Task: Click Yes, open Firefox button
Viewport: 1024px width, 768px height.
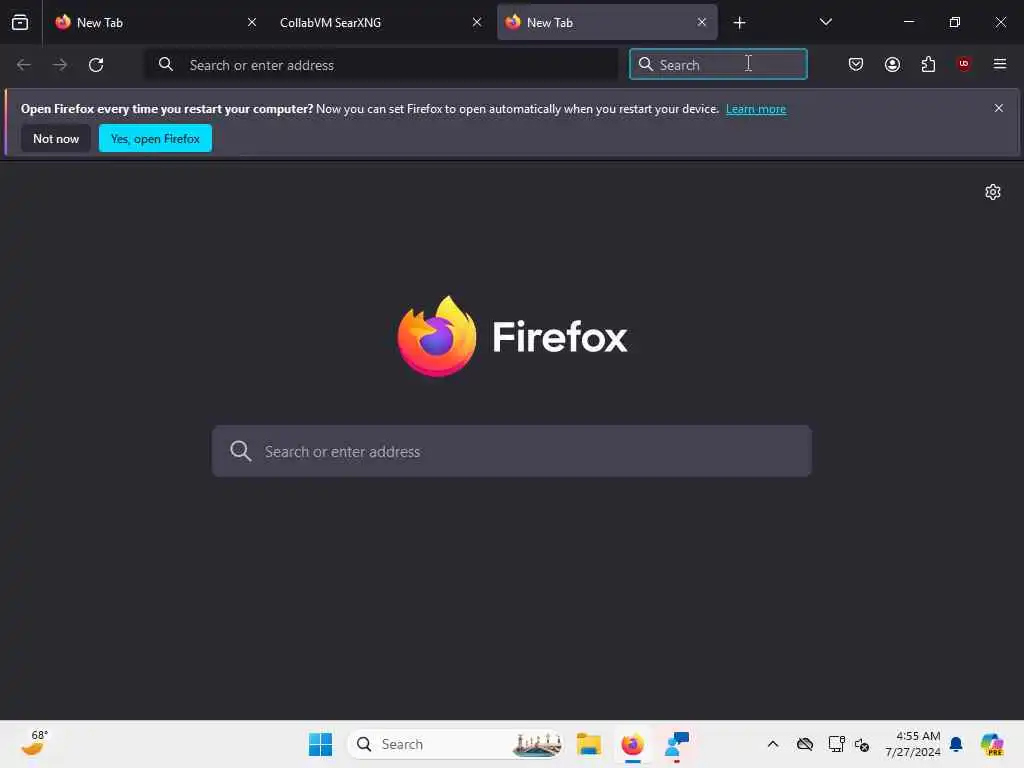Action: click(155, 138)
